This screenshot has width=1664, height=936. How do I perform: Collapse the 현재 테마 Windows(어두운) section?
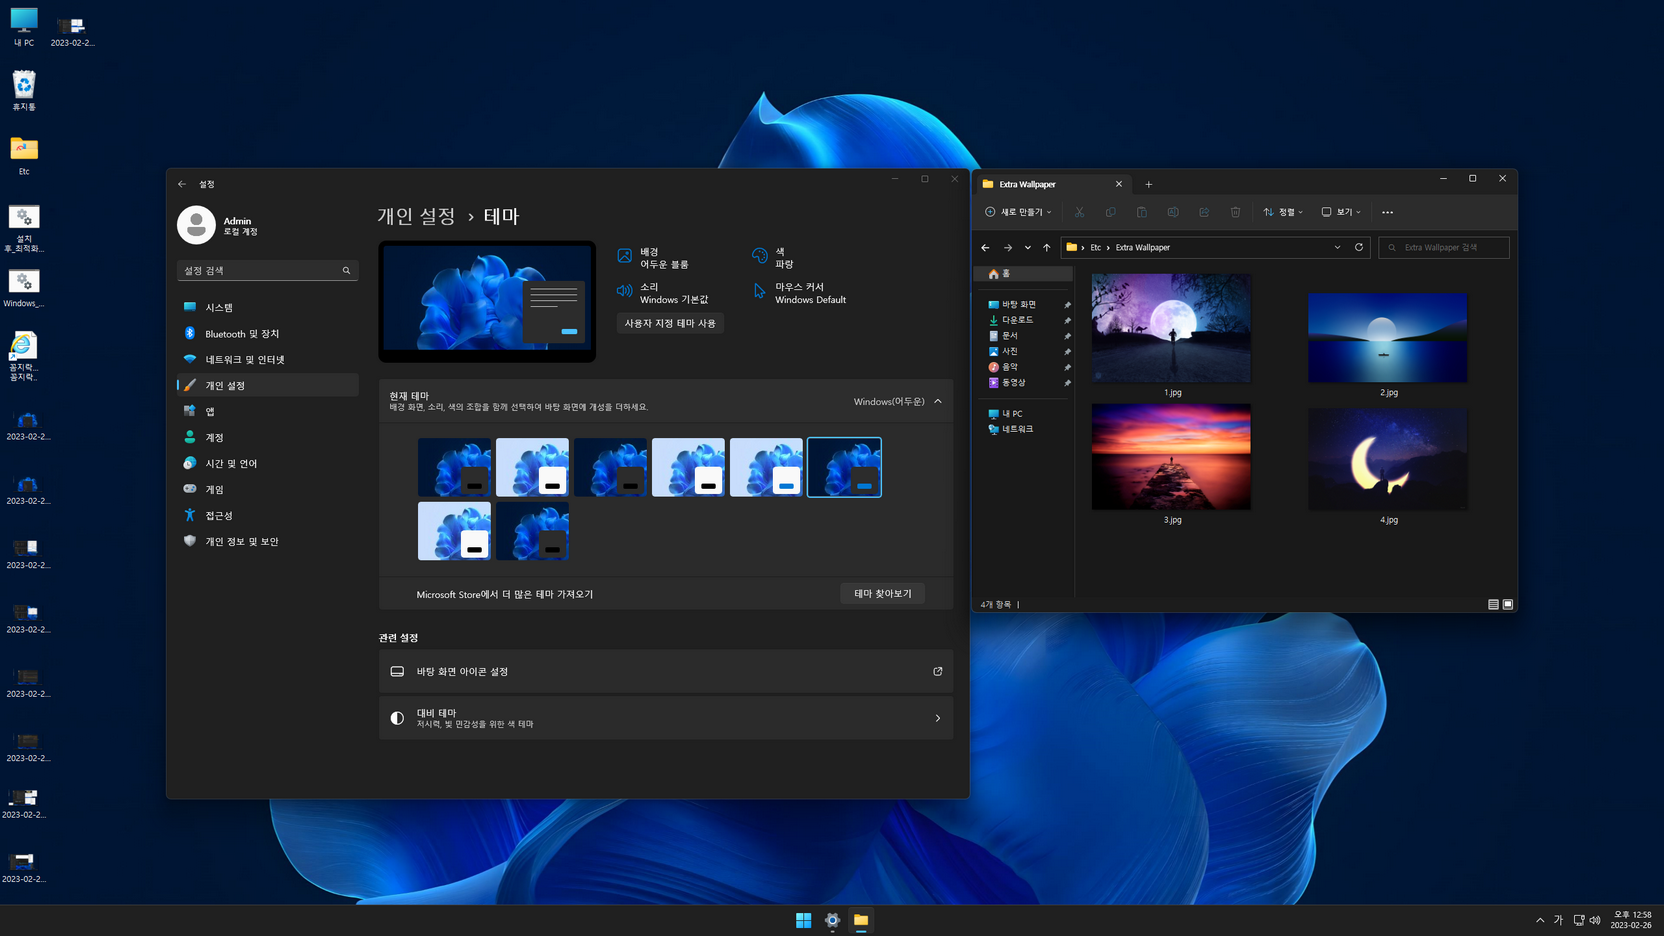[938, 401]
